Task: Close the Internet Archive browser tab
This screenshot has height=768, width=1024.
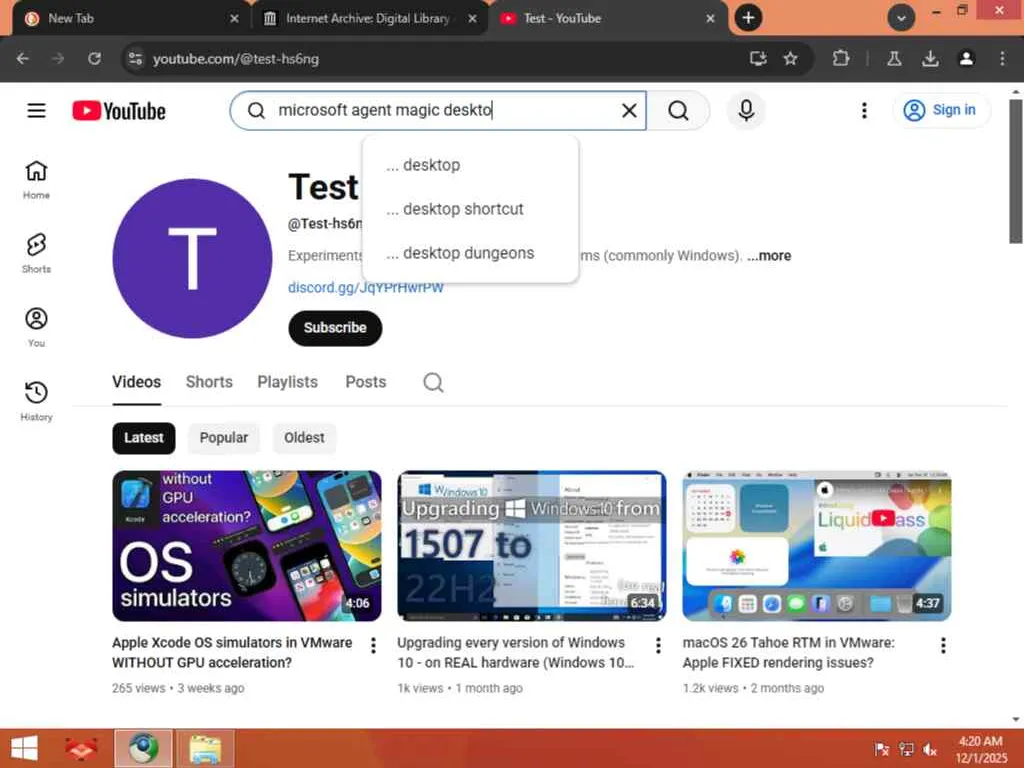Action: pyautogui.click(x=472, y=18)
